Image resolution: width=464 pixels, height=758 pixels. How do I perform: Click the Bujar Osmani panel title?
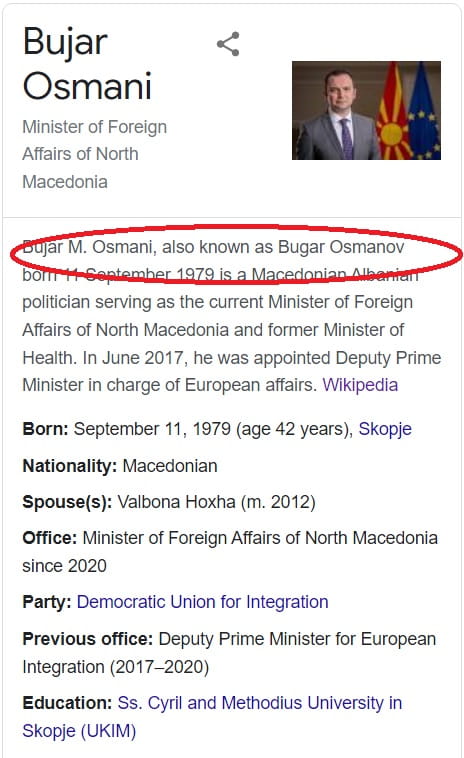[87, 64]
